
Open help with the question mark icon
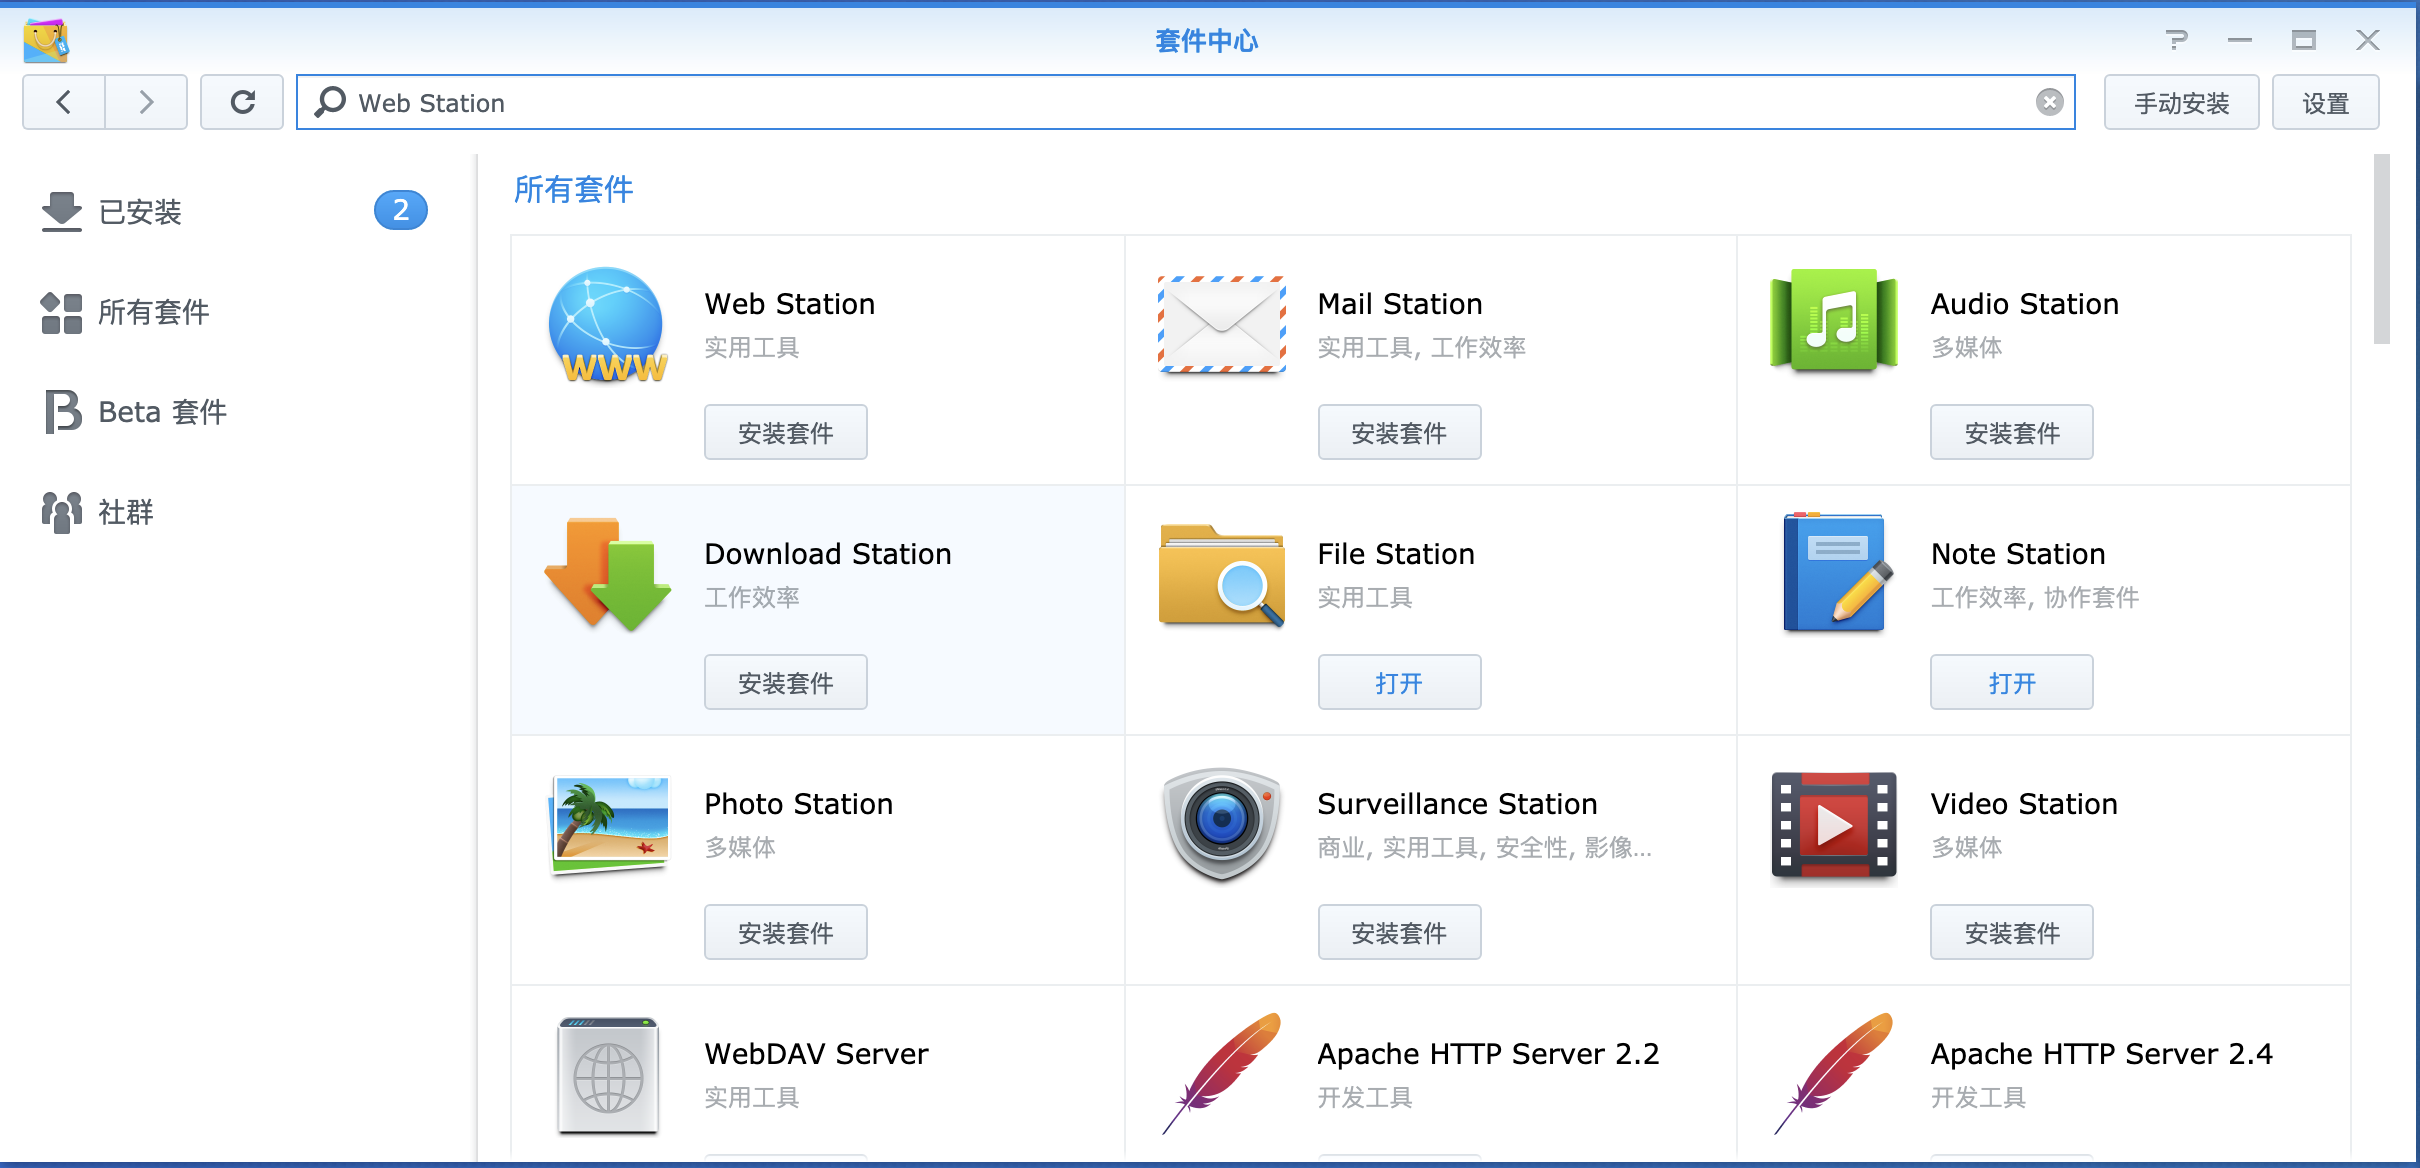2176,40
